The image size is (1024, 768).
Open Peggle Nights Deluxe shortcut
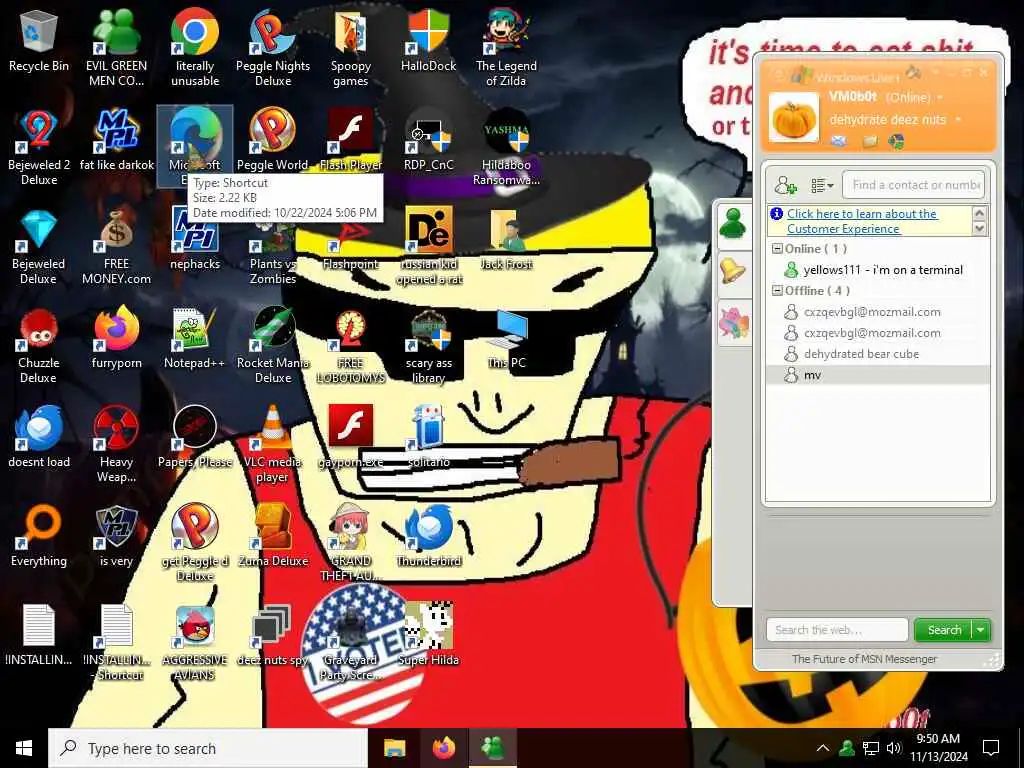[x=272, y=49]
